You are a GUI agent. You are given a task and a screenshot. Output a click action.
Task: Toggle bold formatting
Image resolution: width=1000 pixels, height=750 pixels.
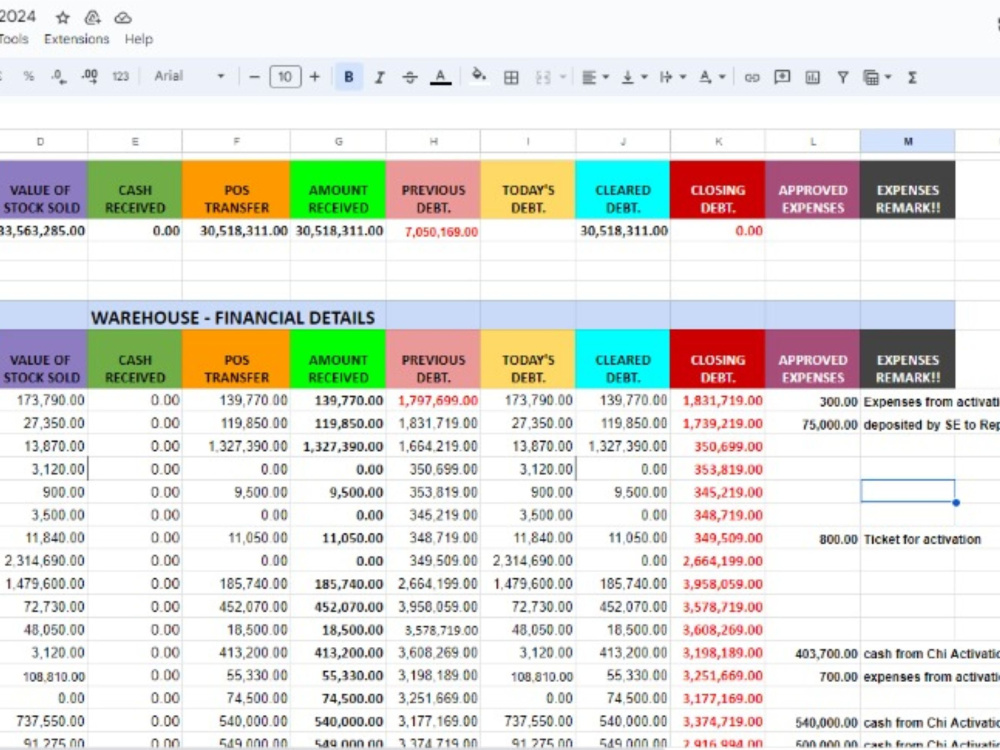[x=349, y=77]
